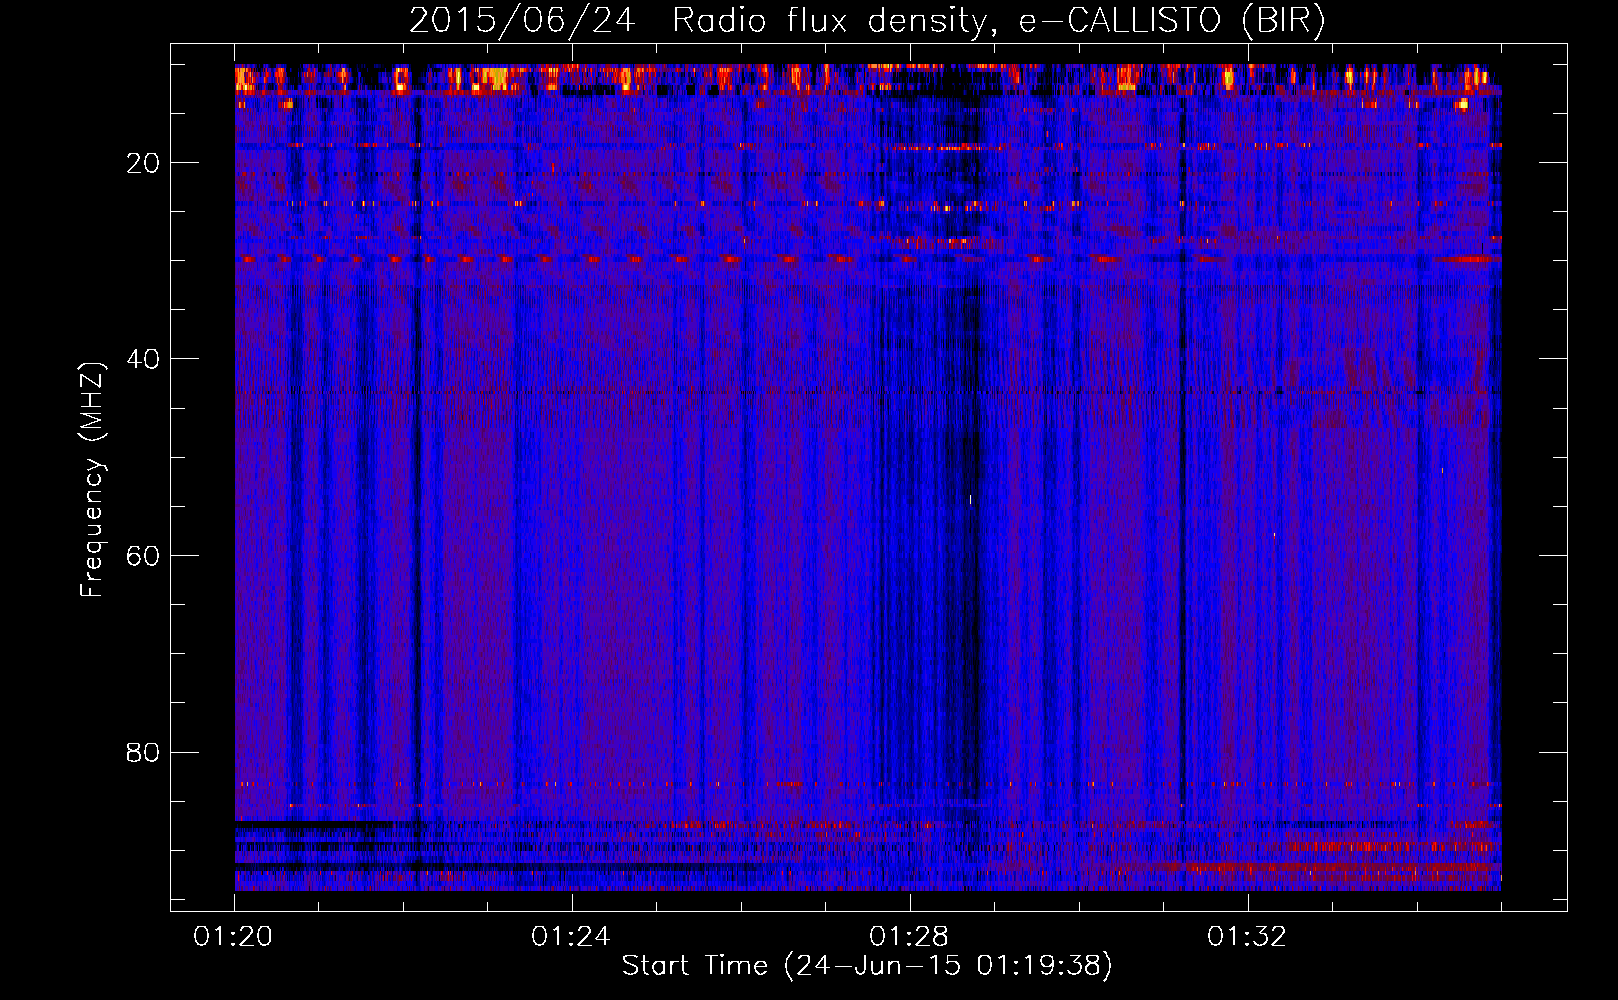Click the 'Start Time (24-Jun-15 01:19:38)' axis label

867,966
